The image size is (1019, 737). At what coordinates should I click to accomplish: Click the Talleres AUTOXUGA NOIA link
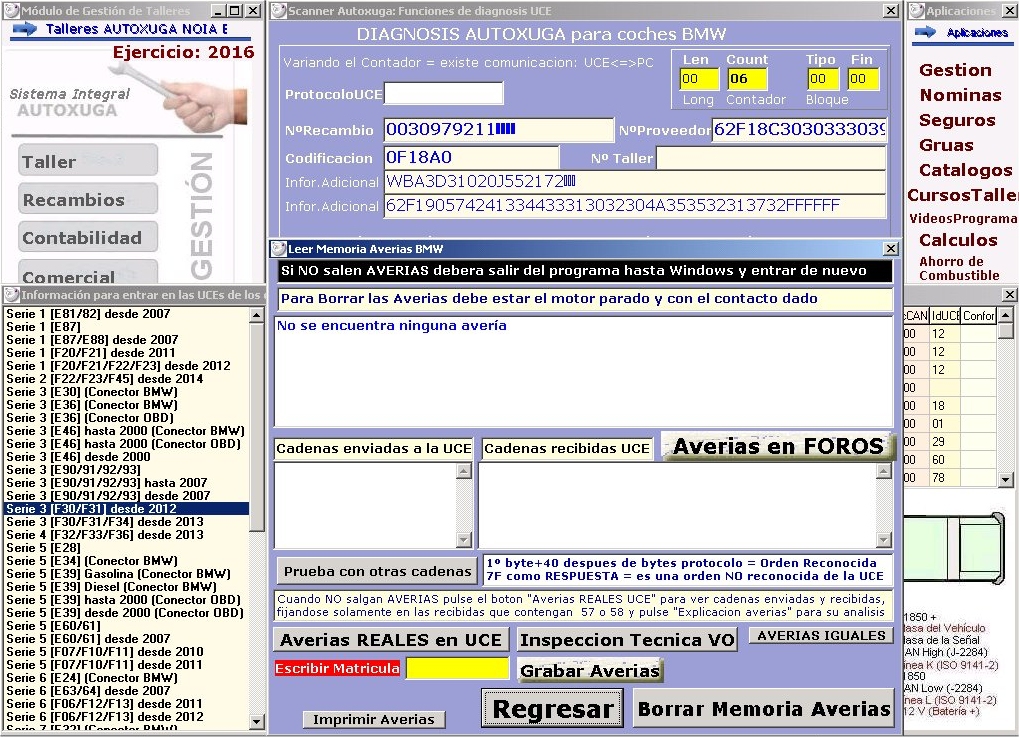[136, 29]
